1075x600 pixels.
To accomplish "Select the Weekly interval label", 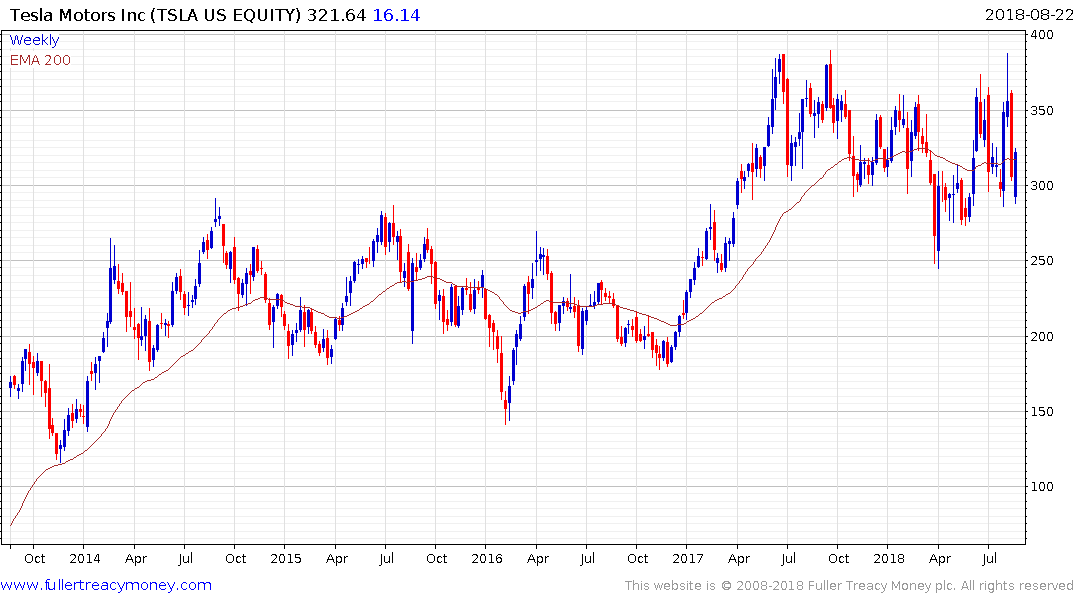I will tap(34, 40).
